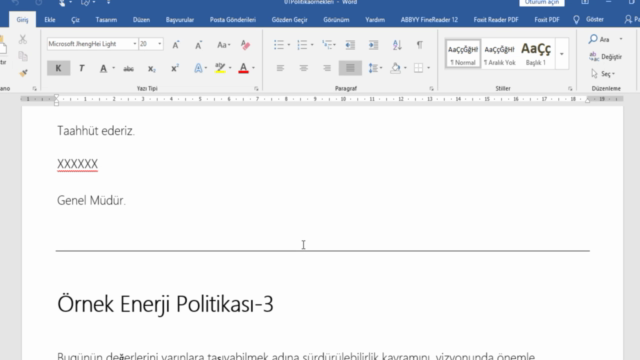This screenshot has height=360, width=640.
Task: Increase paragraph indent
Action: [373, 44]
